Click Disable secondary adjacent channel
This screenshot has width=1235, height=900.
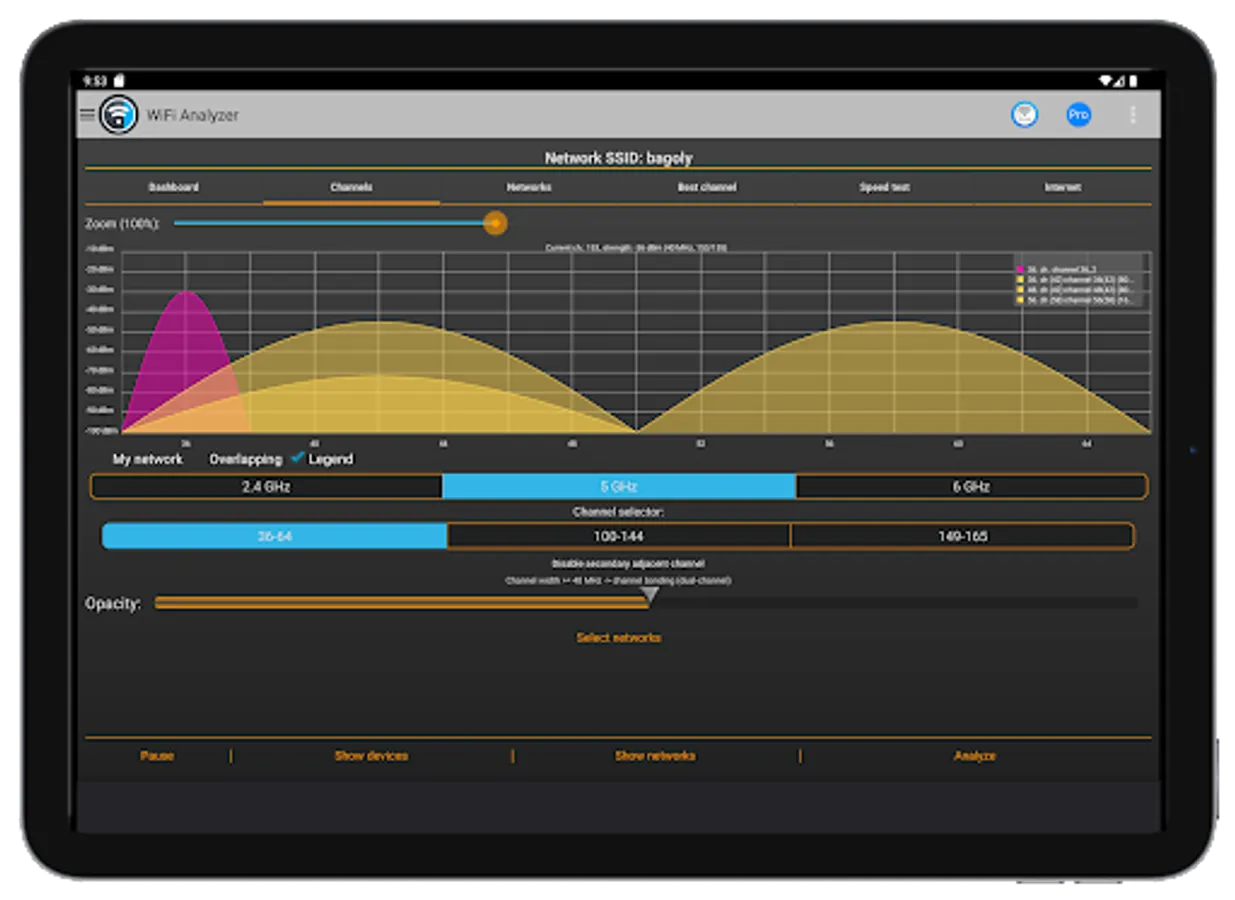point(628,564)
